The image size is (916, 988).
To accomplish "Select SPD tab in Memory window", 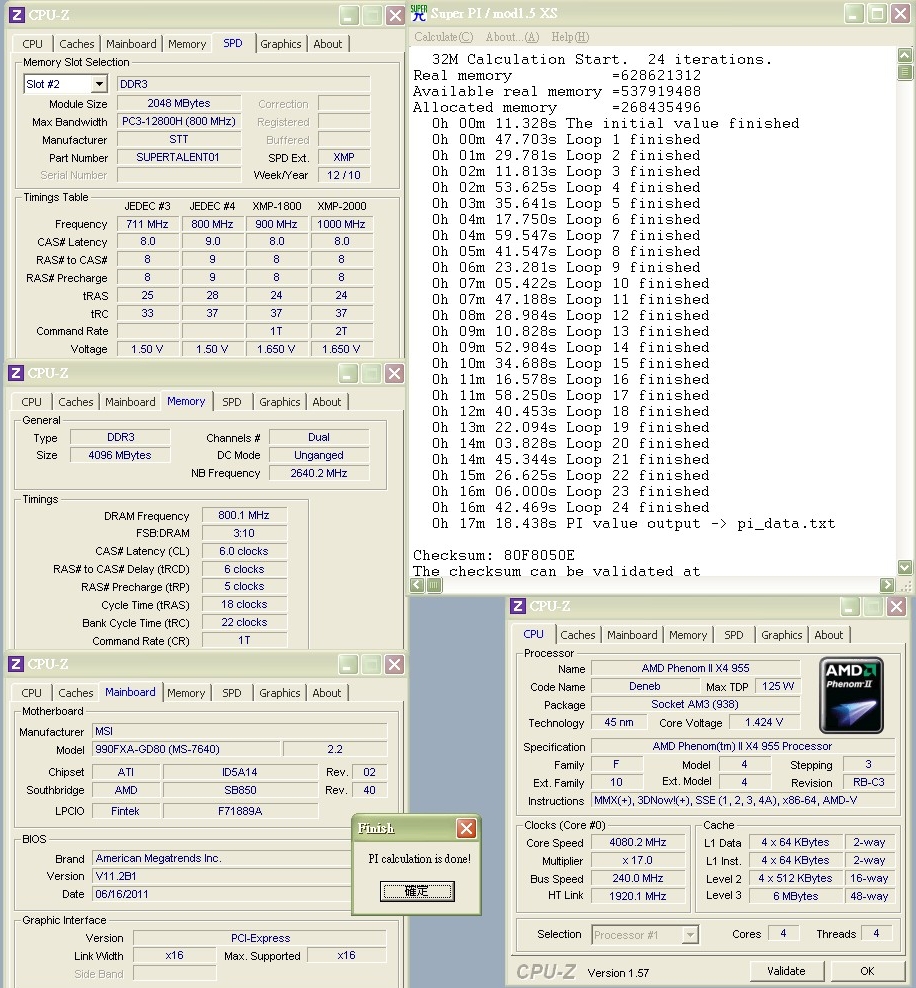I will coord(231,402).
